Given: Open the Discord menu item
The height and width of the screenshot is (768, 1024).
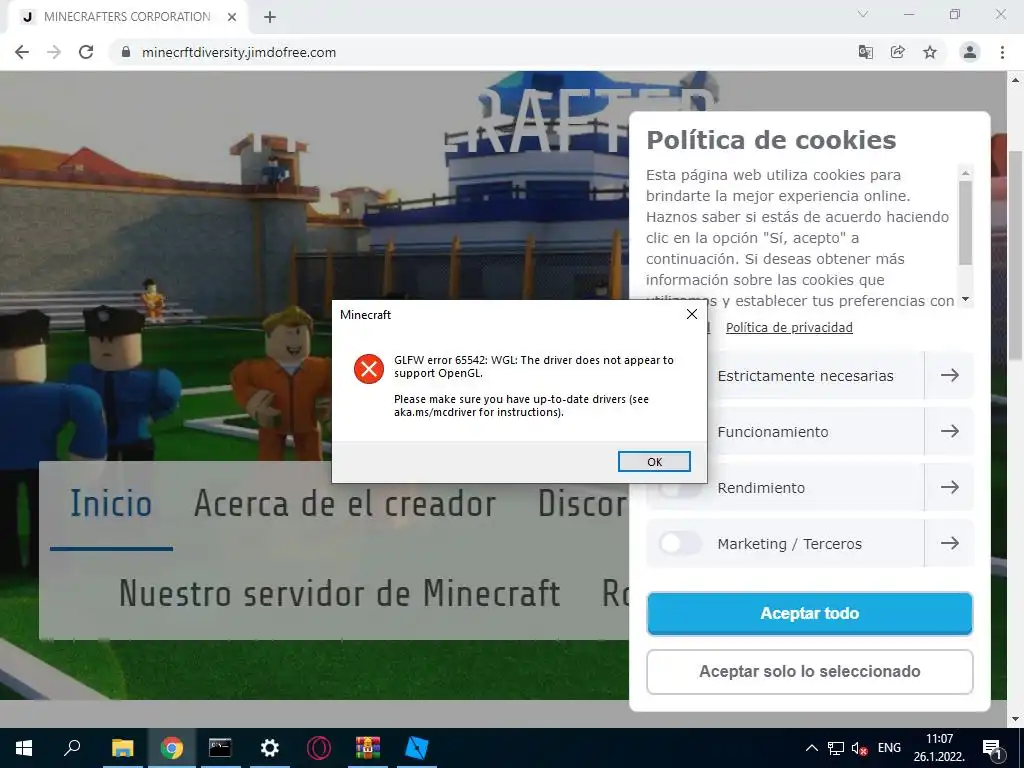Looking at the screenshot, I should point(583,504).
